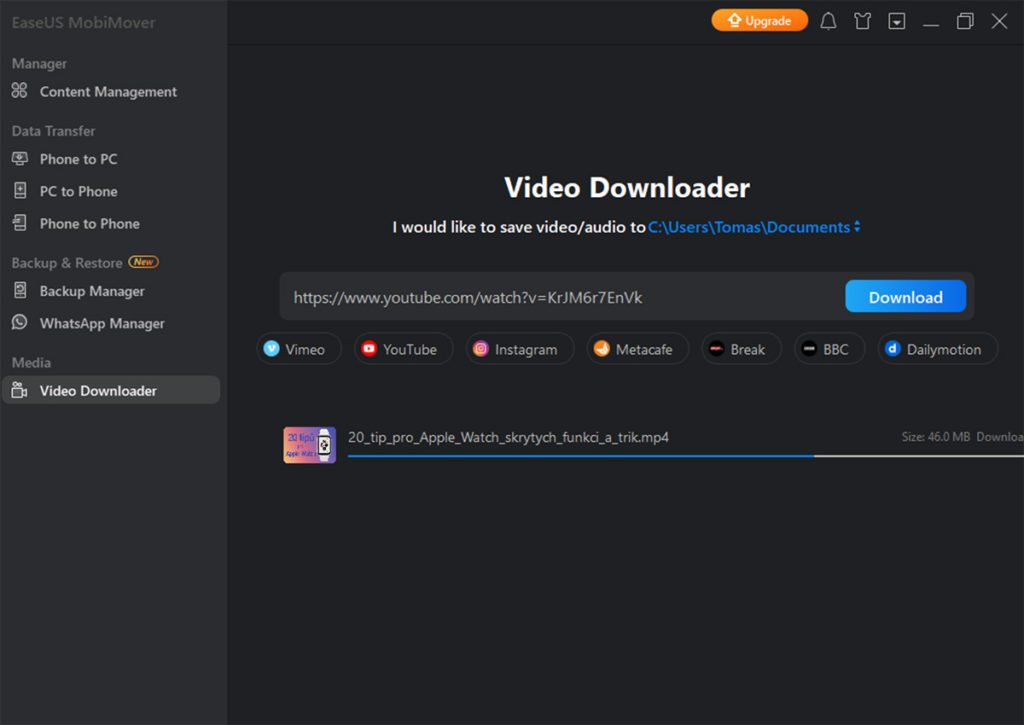Click the Metacafe logo icon
The width and height of the screenshot is (1024, 725).
601,349
